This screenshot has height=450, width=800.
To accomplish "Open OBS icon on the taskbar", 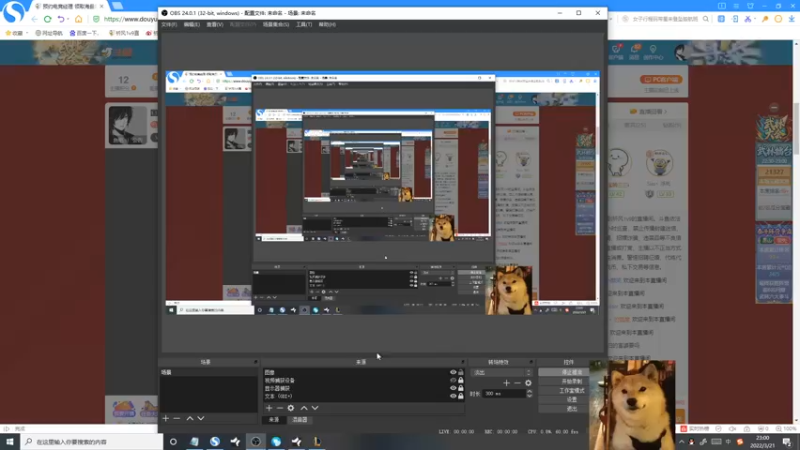I will click(x=256, y=441).
